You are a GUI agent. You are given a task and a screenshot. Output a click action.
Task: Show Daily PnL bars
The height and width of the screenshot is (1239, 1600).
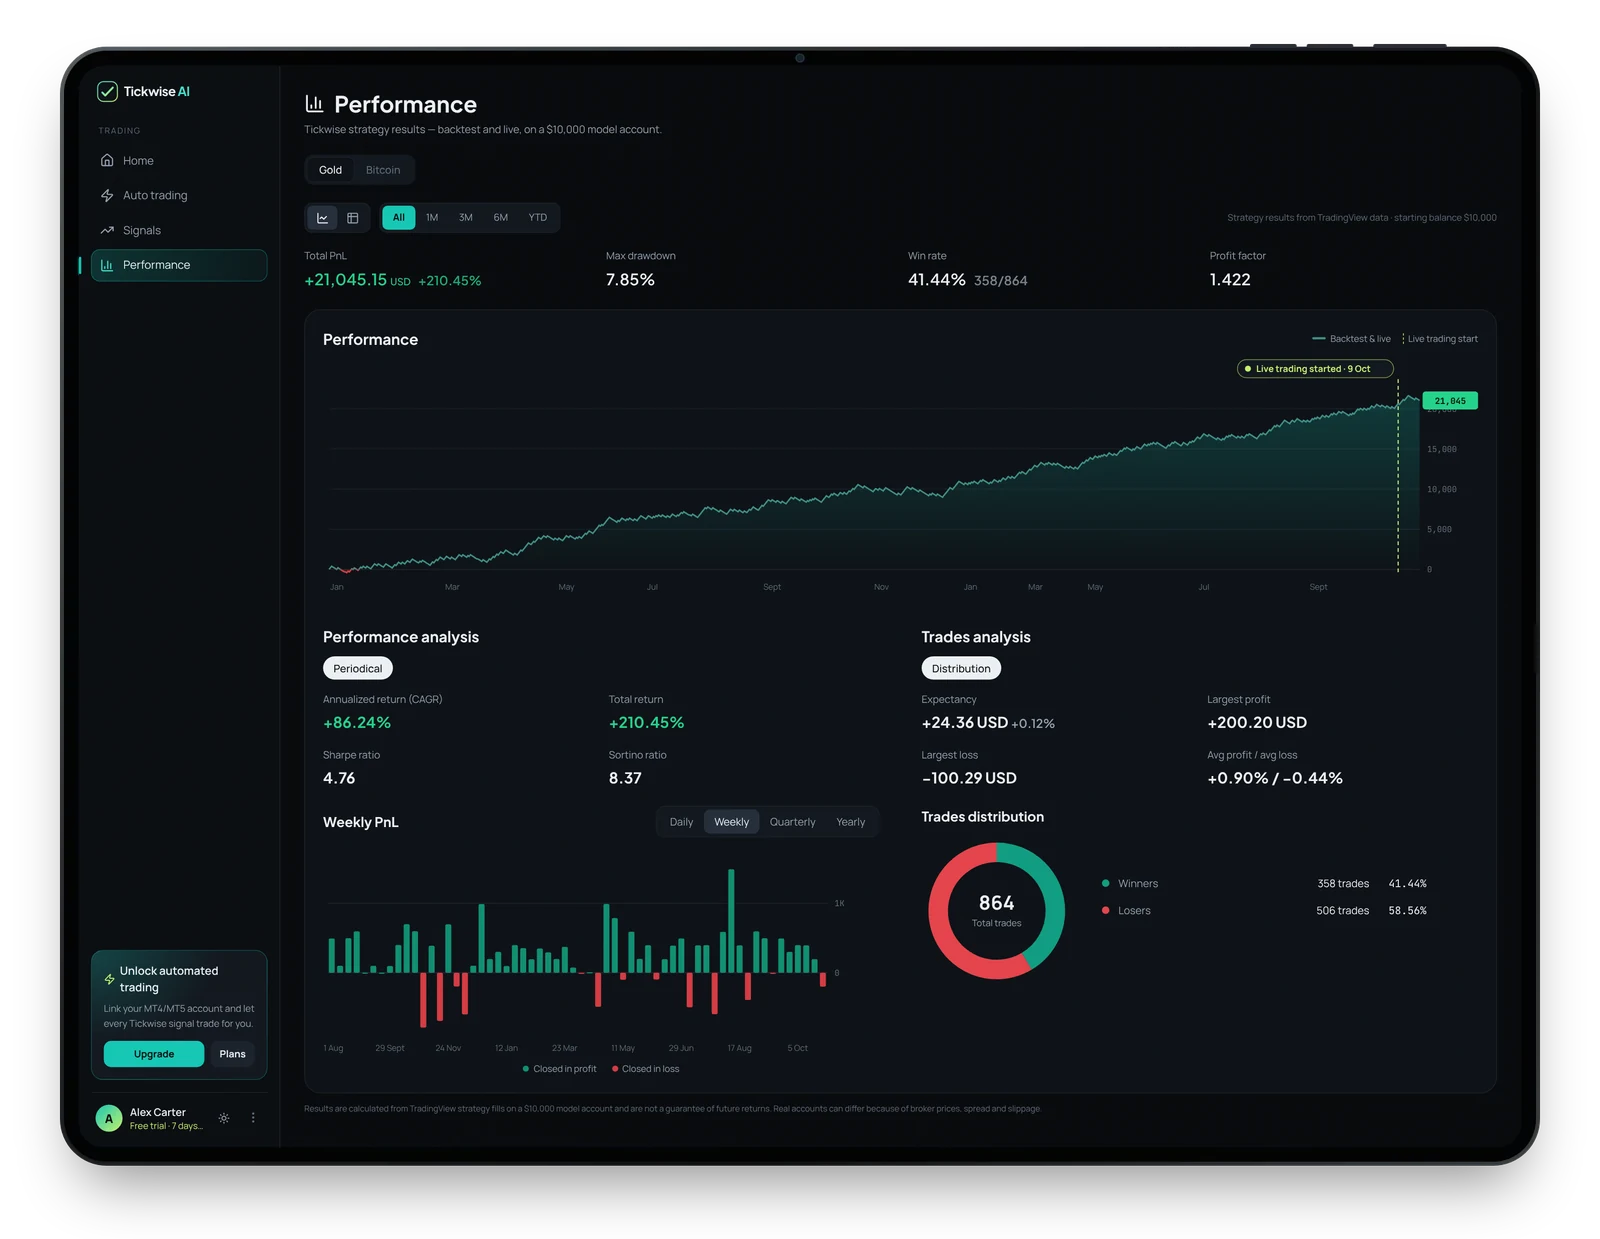681,822
